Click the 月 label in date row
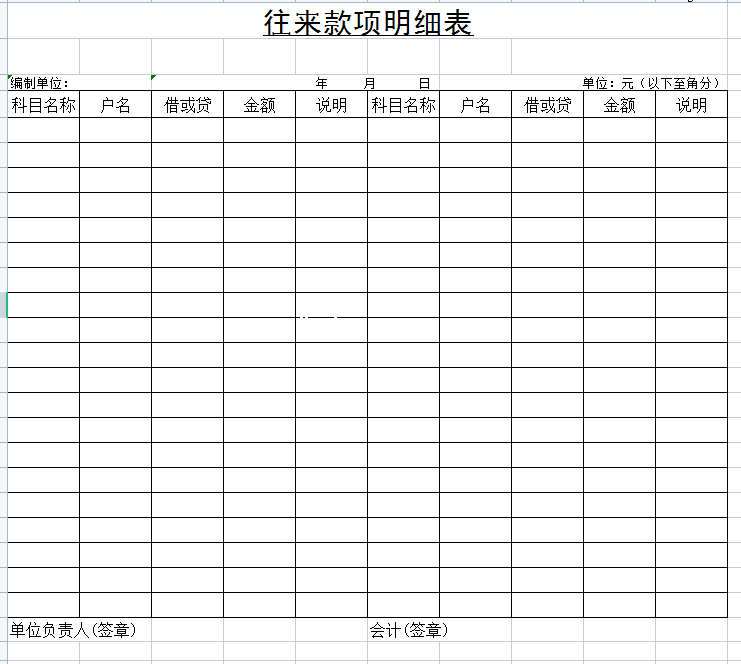Screen dimensions: 741x664 coord(370,83)
